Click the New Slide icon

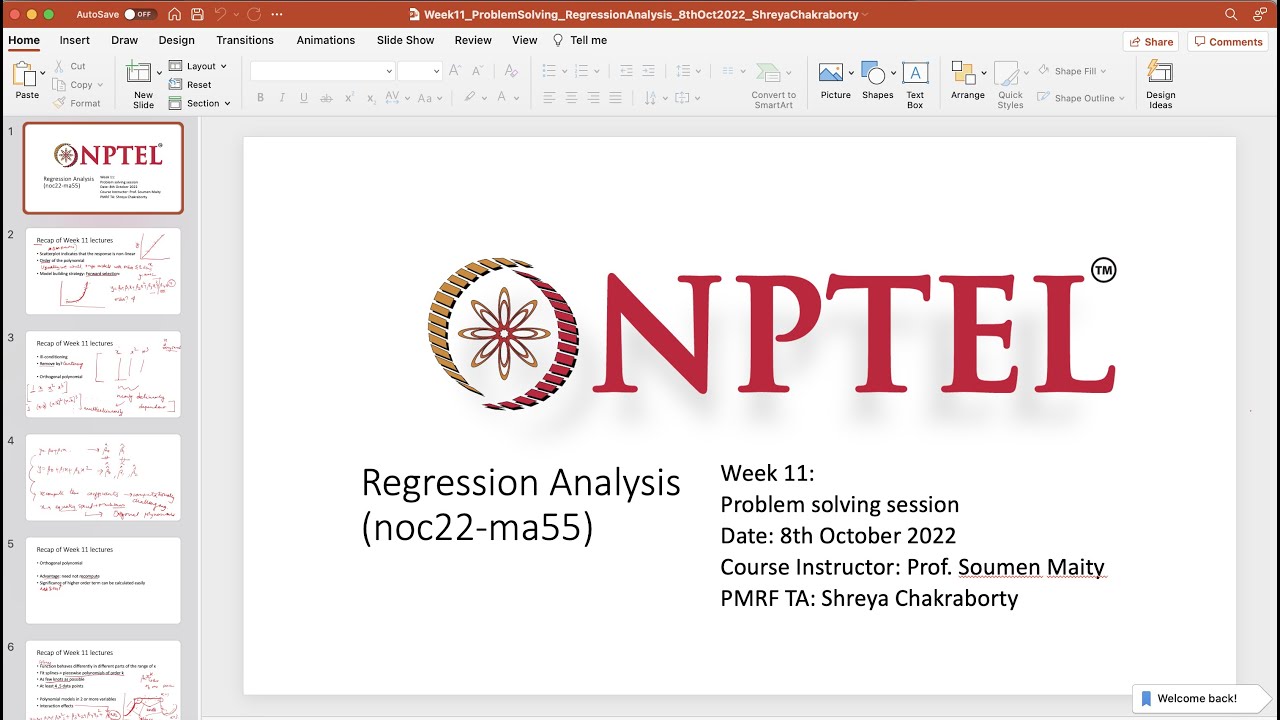point(139,73)
